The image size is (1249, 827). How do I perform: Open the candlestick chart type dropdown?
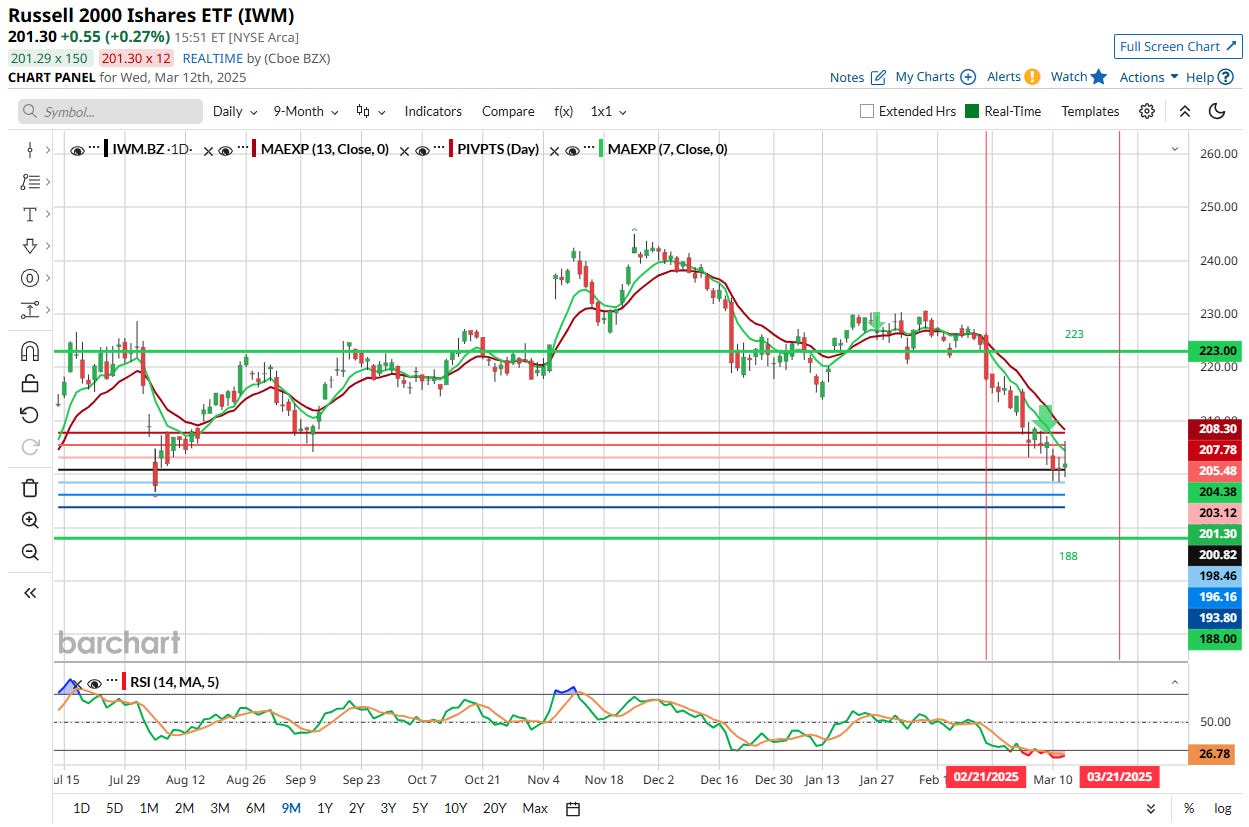tap(370, 111)
